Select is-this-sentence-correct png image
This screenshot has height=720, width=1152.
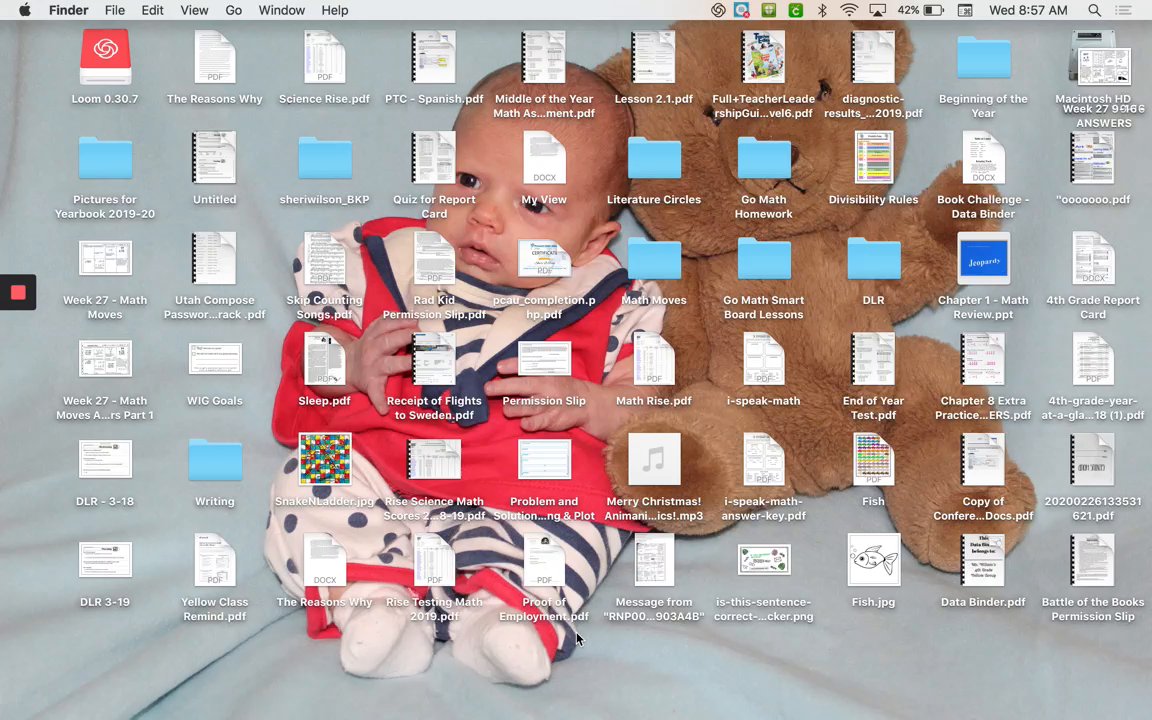pos(763,560)
